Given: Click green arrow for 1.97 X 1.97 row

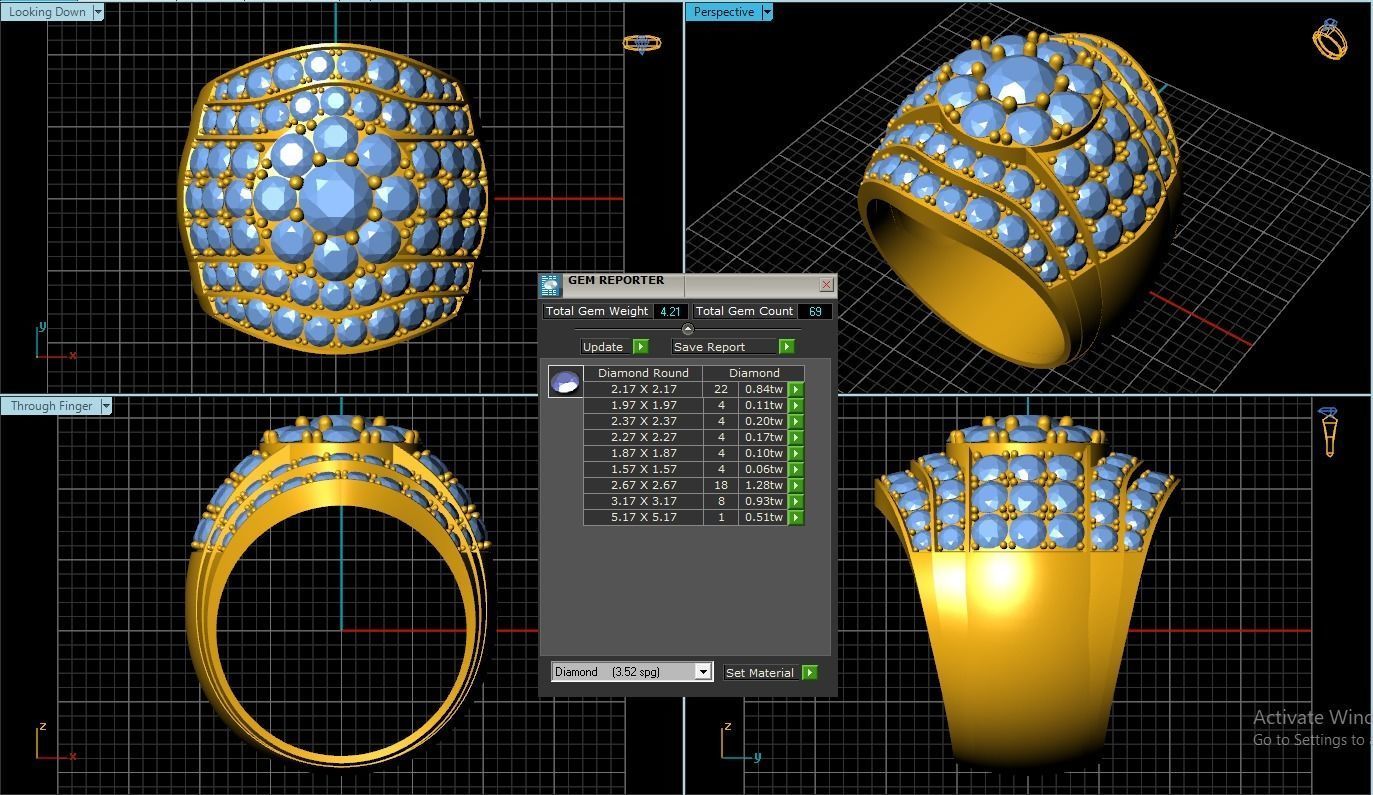Looking at the screenshot, I should click(x=796, y=405).
